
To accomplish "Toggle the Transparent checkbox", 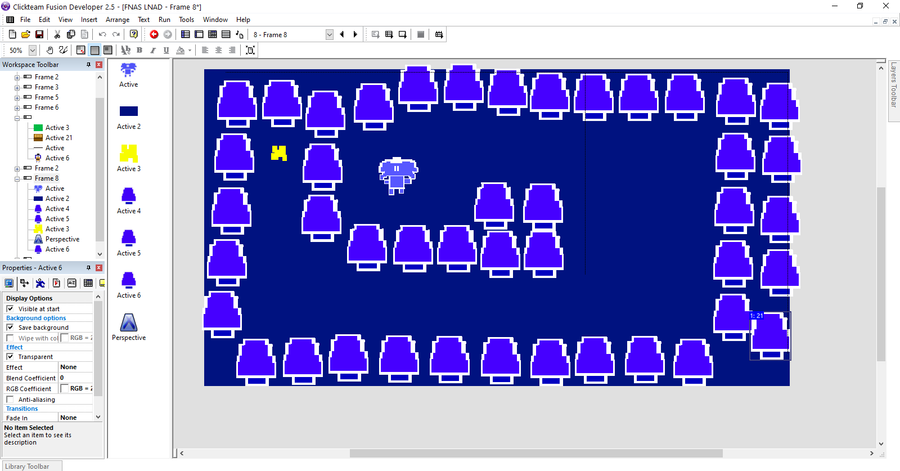I will [x=10, y=357].
